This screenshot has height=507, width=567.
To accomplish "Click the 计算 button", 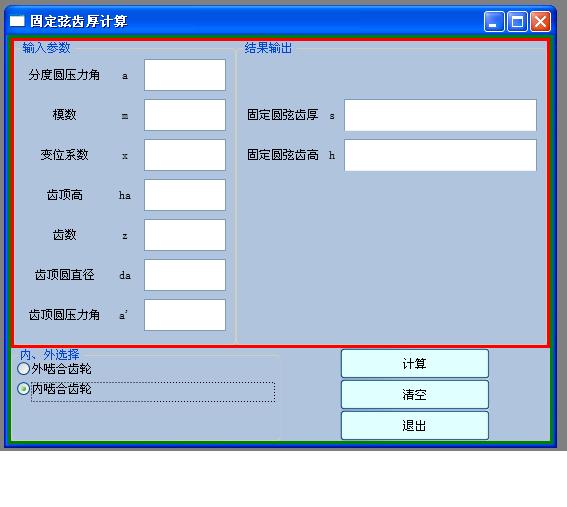I will [415, 363].
